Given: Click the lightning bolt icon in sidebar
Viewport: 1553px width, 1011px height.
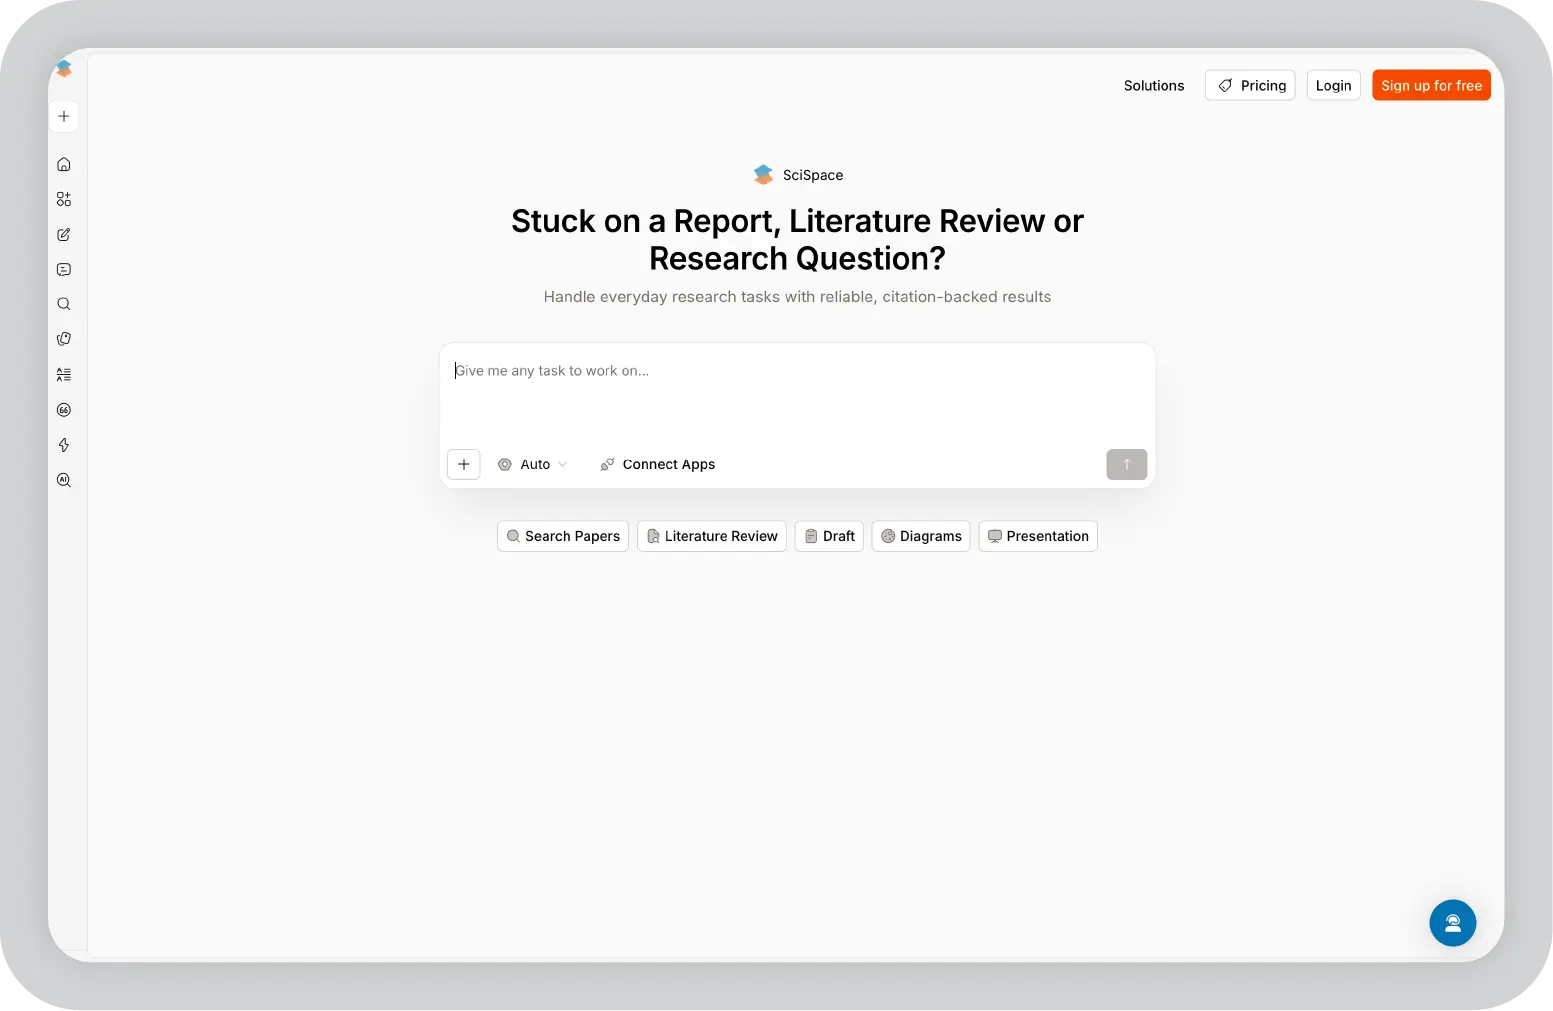Looking at the screenshot, I should point(64,445).
